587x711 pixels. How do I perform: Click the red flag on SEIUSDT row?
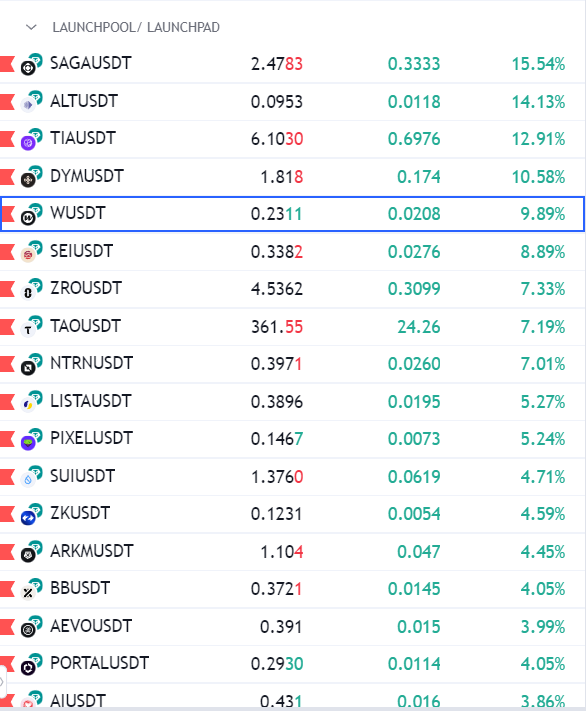[x=7, y=252]
